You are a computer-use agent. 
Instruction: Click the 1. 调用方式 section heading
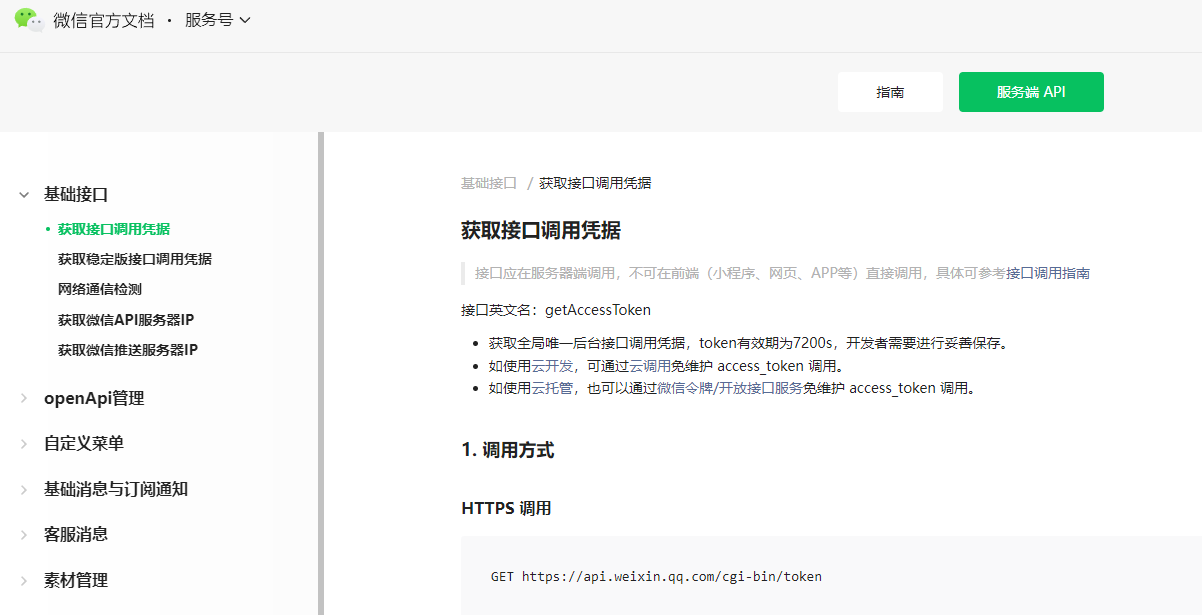508,450
